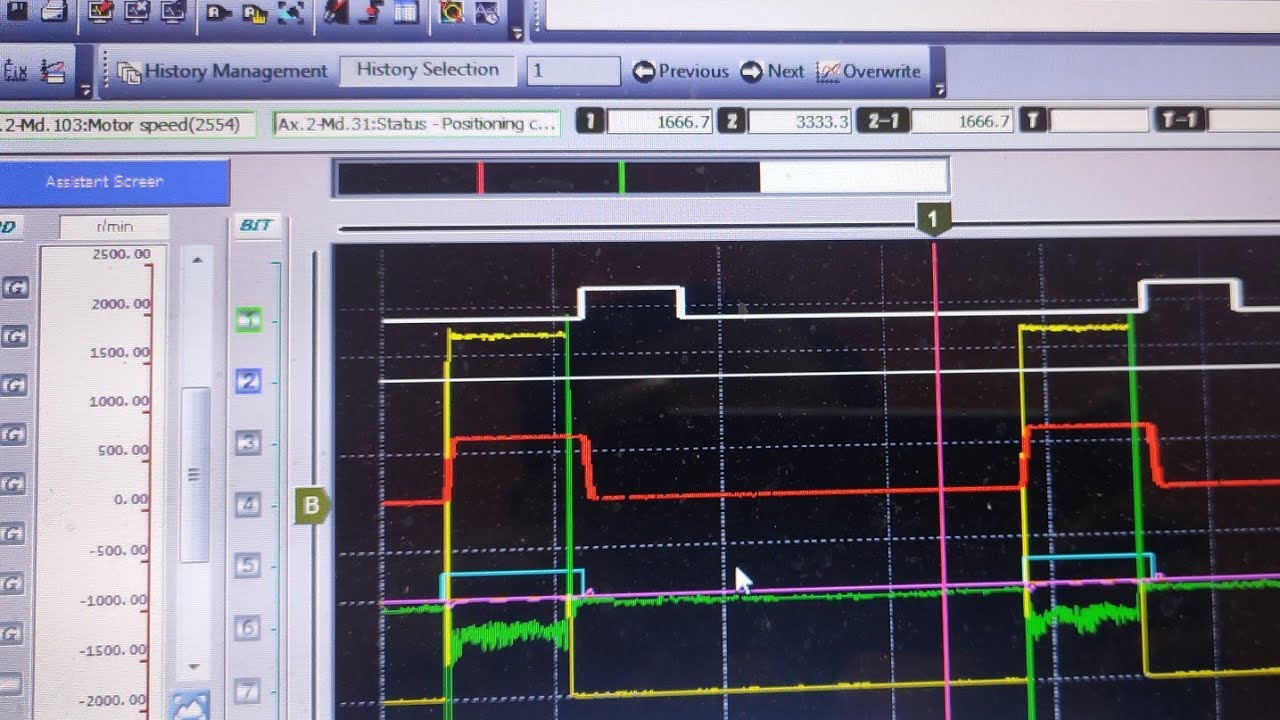Click the 'A' label icon with yellow hand
1280x720 pixels.
pos(255,12)
